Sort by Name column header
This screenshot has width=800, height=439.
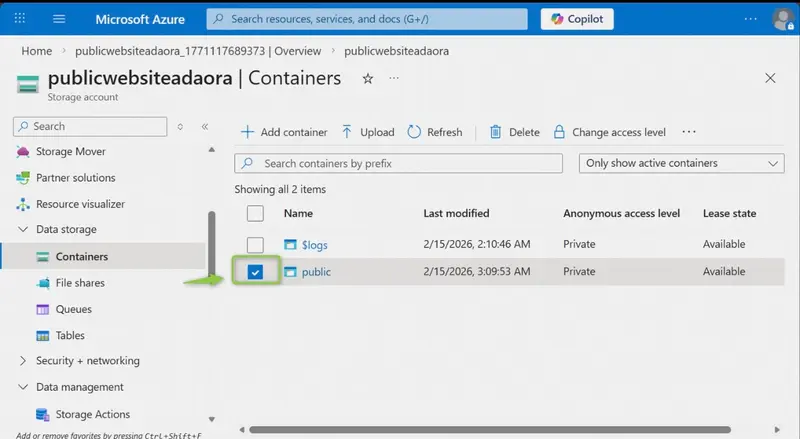pos(298,213)
